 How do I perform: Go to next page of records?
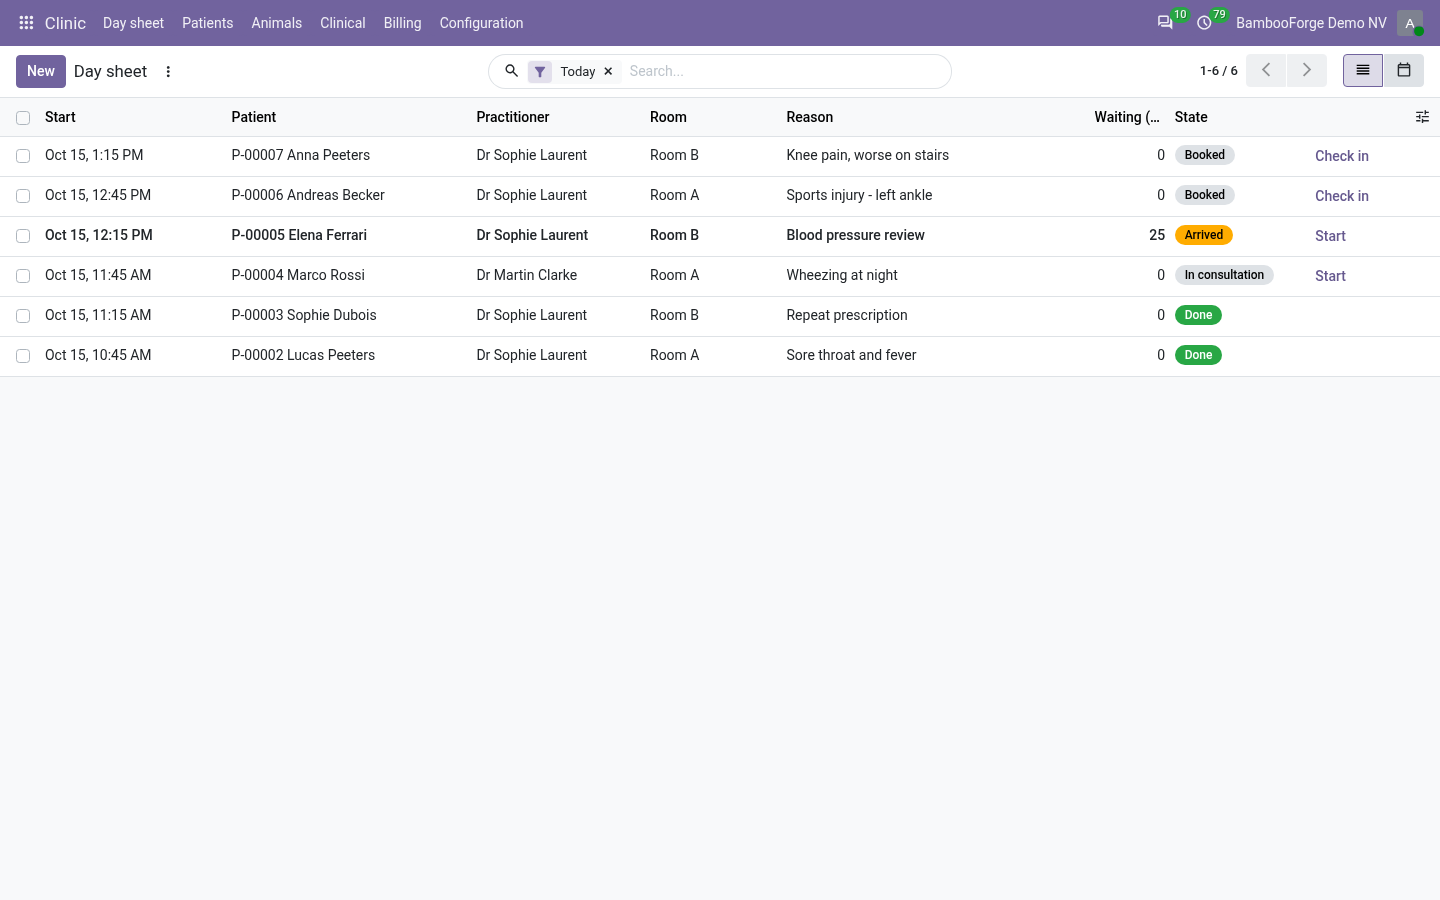point(1306,70)
